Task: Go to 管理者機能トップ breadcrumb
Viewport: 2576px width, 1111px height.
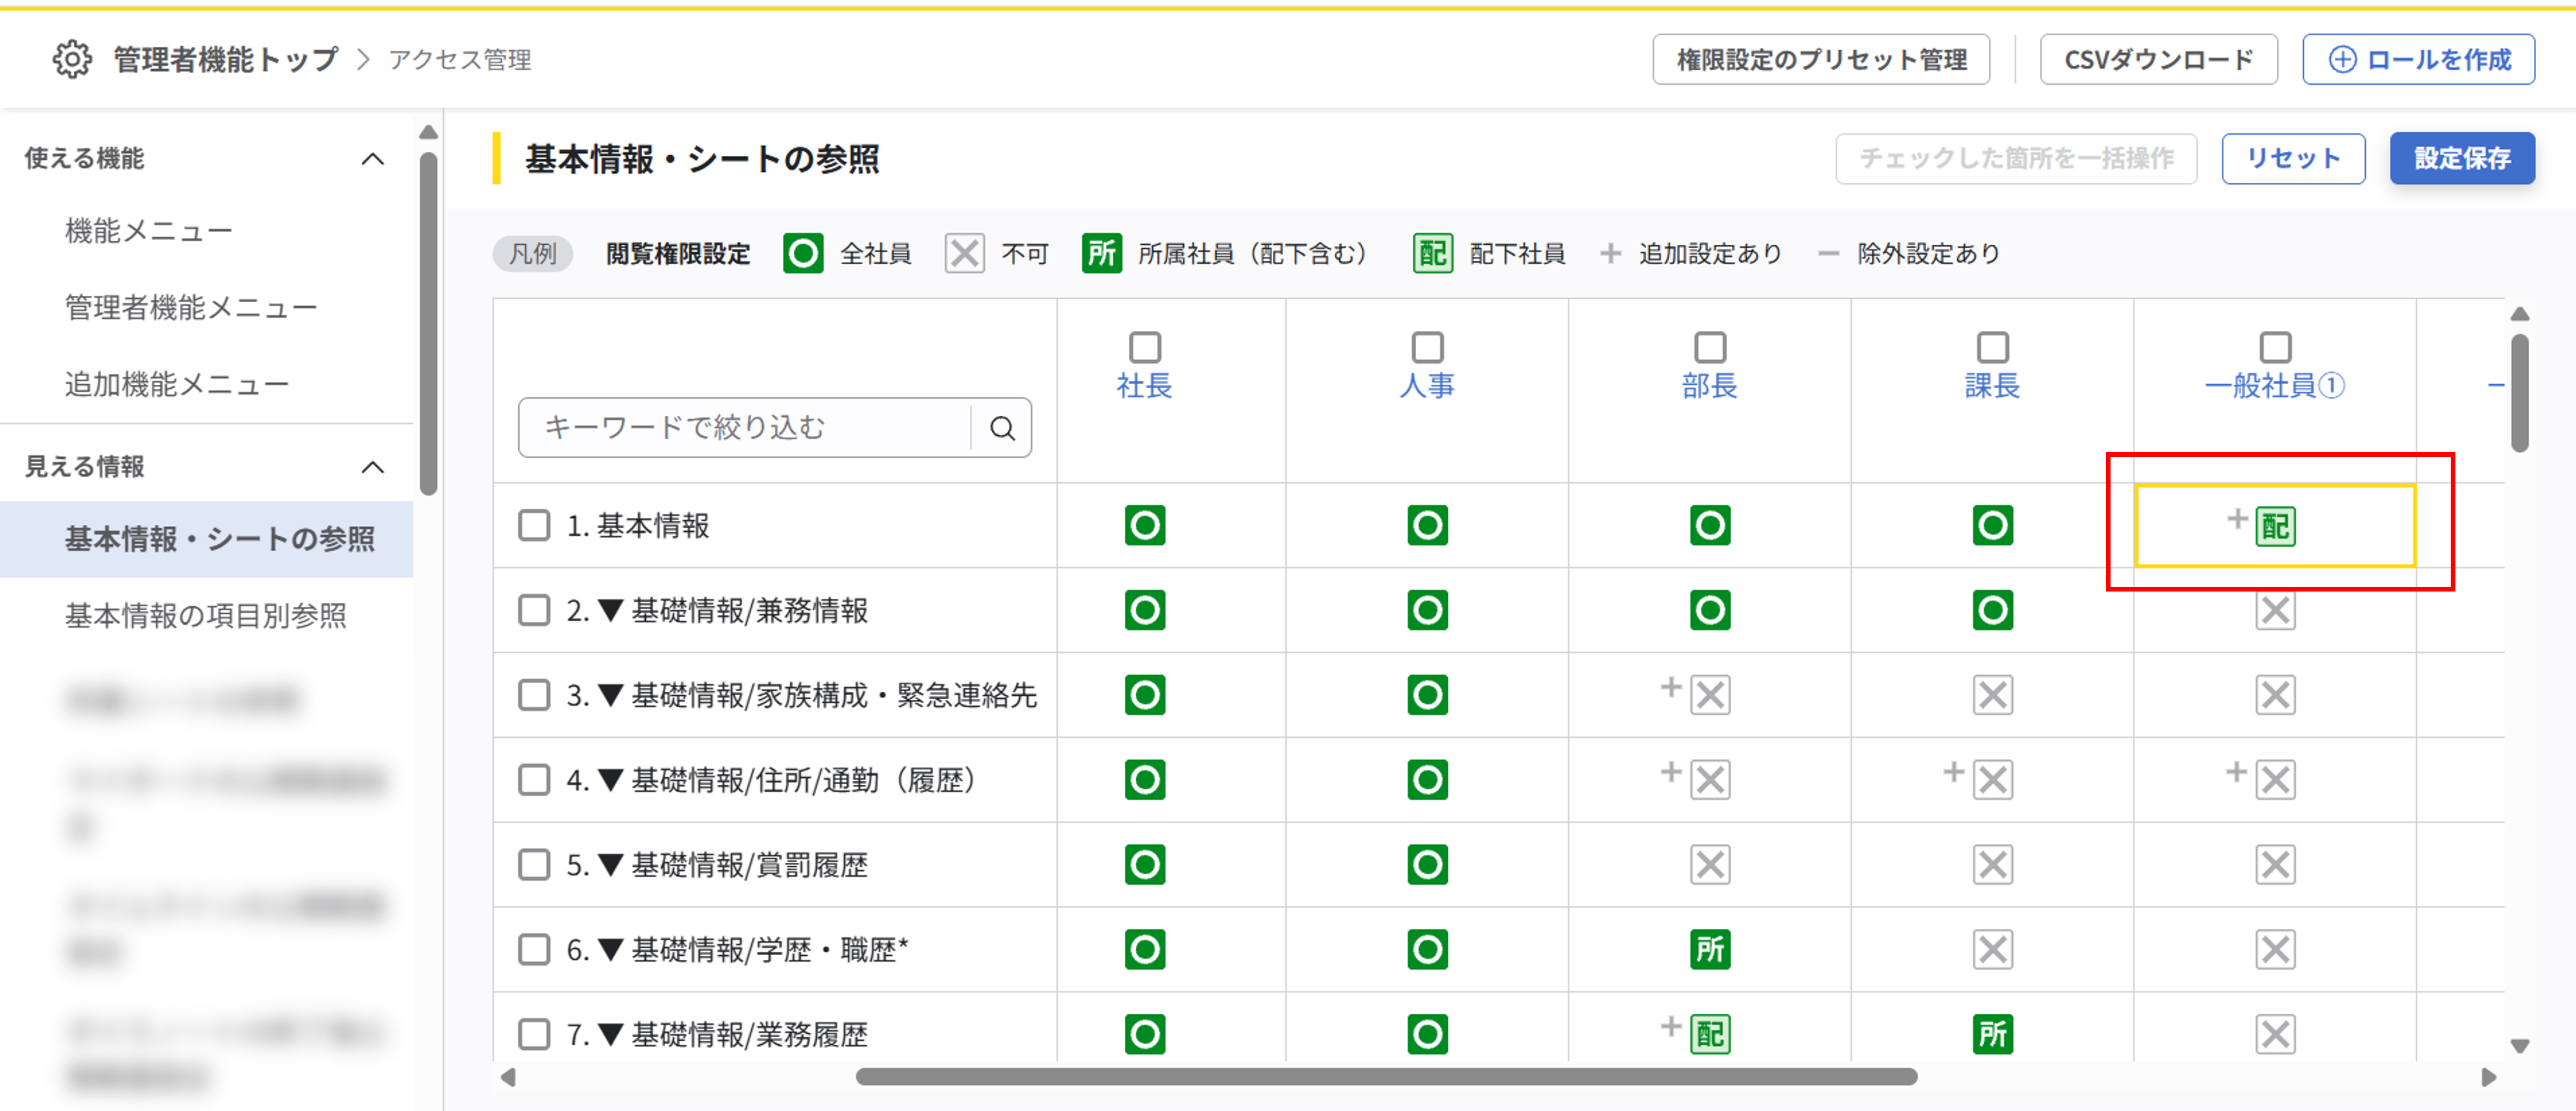Action: click(x=226, y=60)
